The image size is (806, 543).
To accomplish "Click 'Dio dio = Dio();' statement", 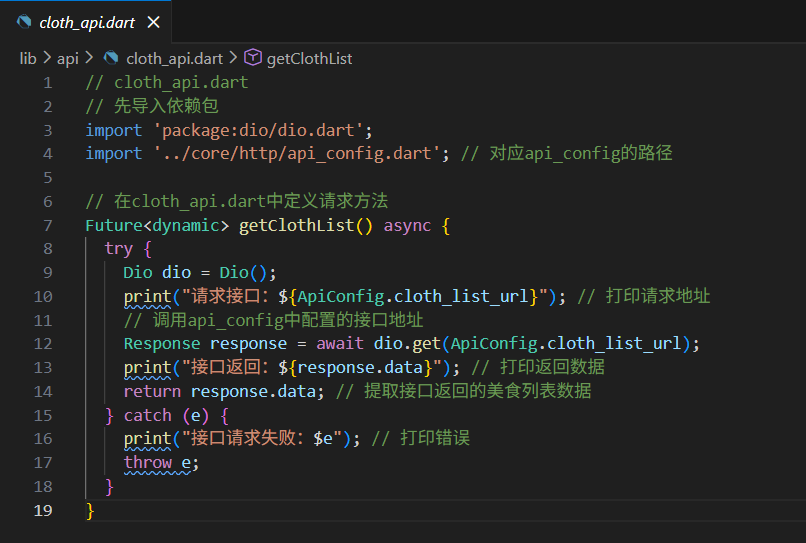I will 200,273.
